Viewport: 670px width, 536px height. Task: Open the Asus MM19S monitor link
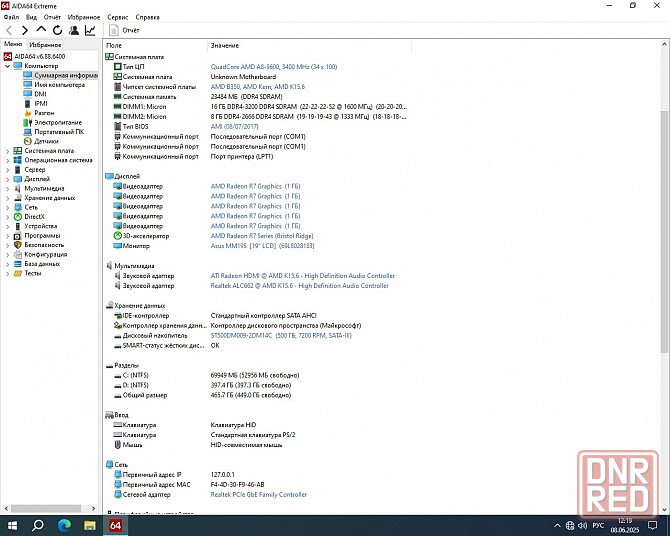tap(262, 246)
